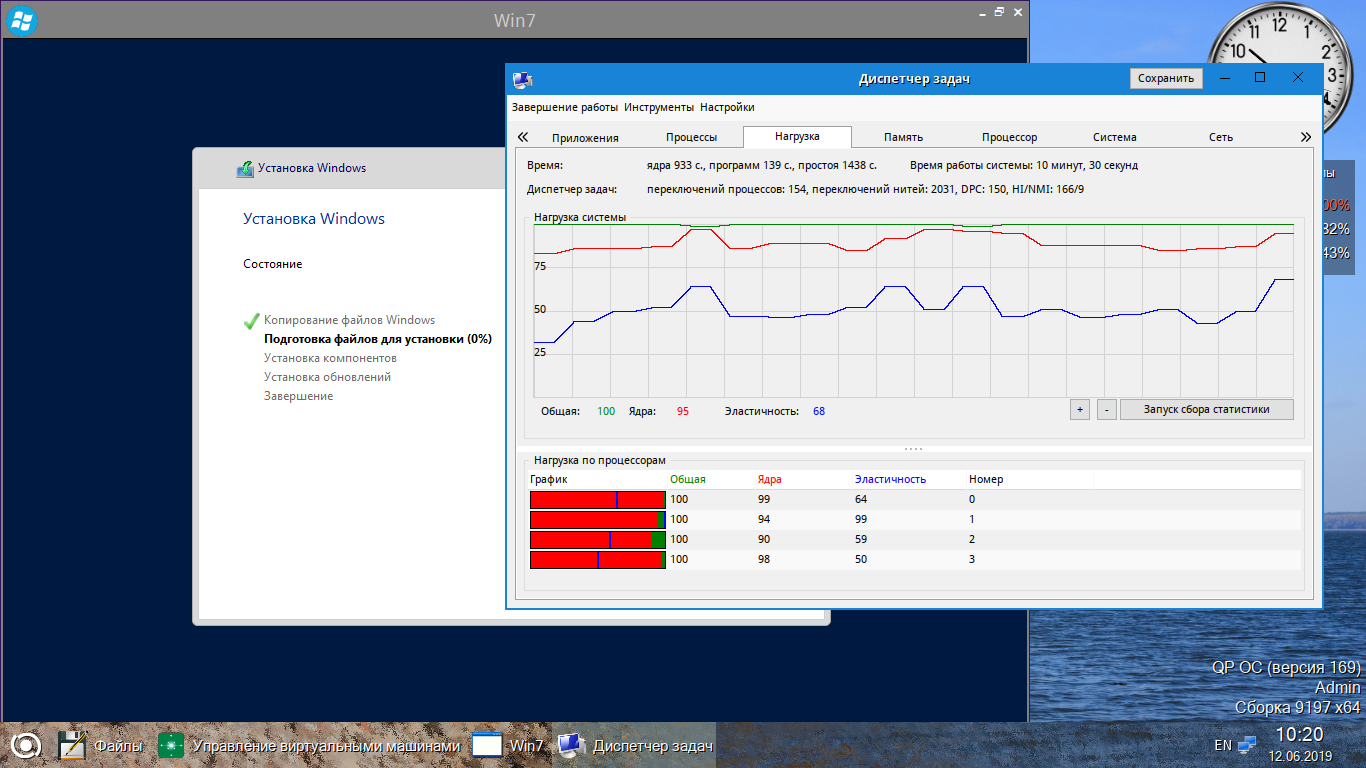Click Время работы системы text
The height and width of the screenshot is (768, 1366).
(1024, 165)
